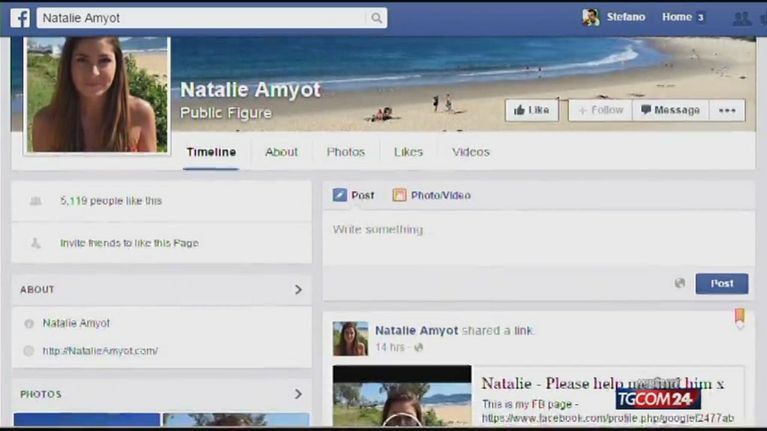Open the three-dots more options menu
The width and height of the screenshot is (767, 431).
pos(727,110)
